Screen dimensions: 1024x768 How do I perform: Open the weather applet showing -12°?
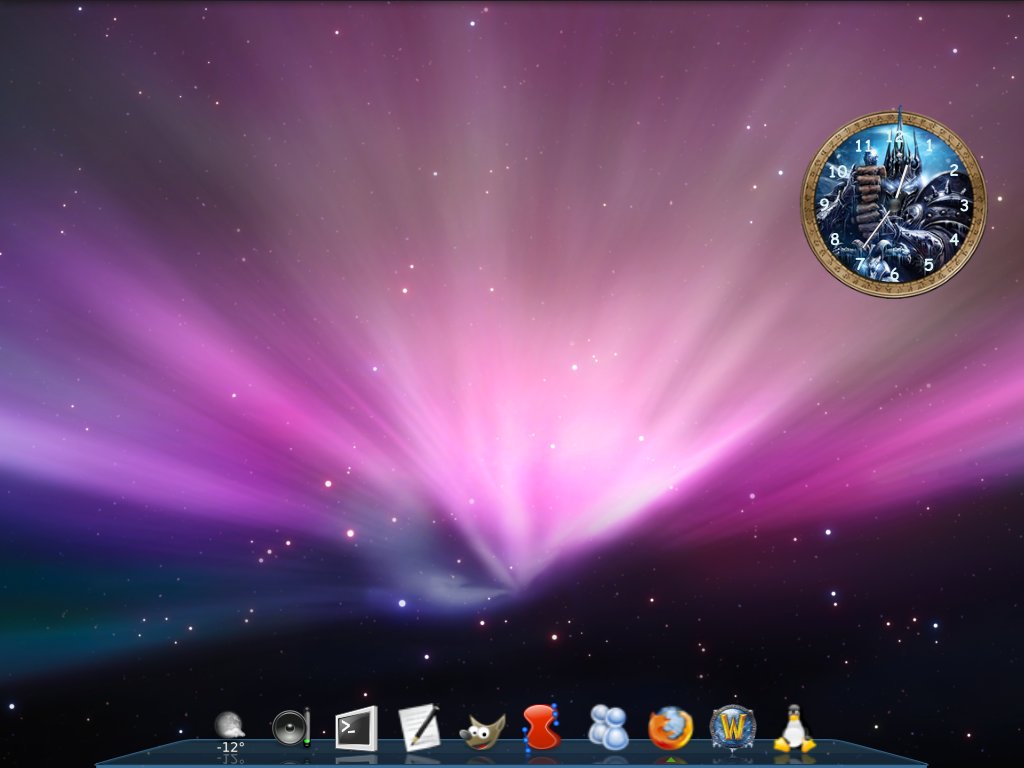click(x=230, y=730)
